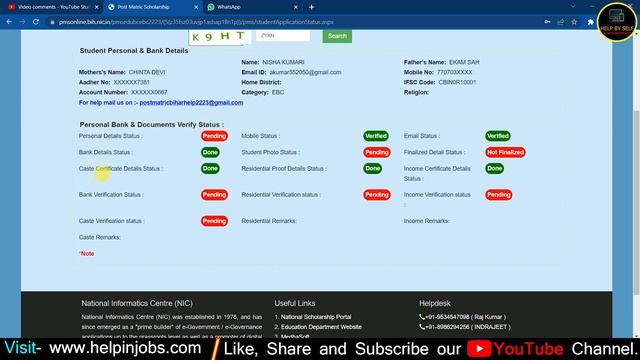Open postmatricbiharhelp2223@gmail.com mail link
The image size is (640, 360).
[x=191, y=102]
